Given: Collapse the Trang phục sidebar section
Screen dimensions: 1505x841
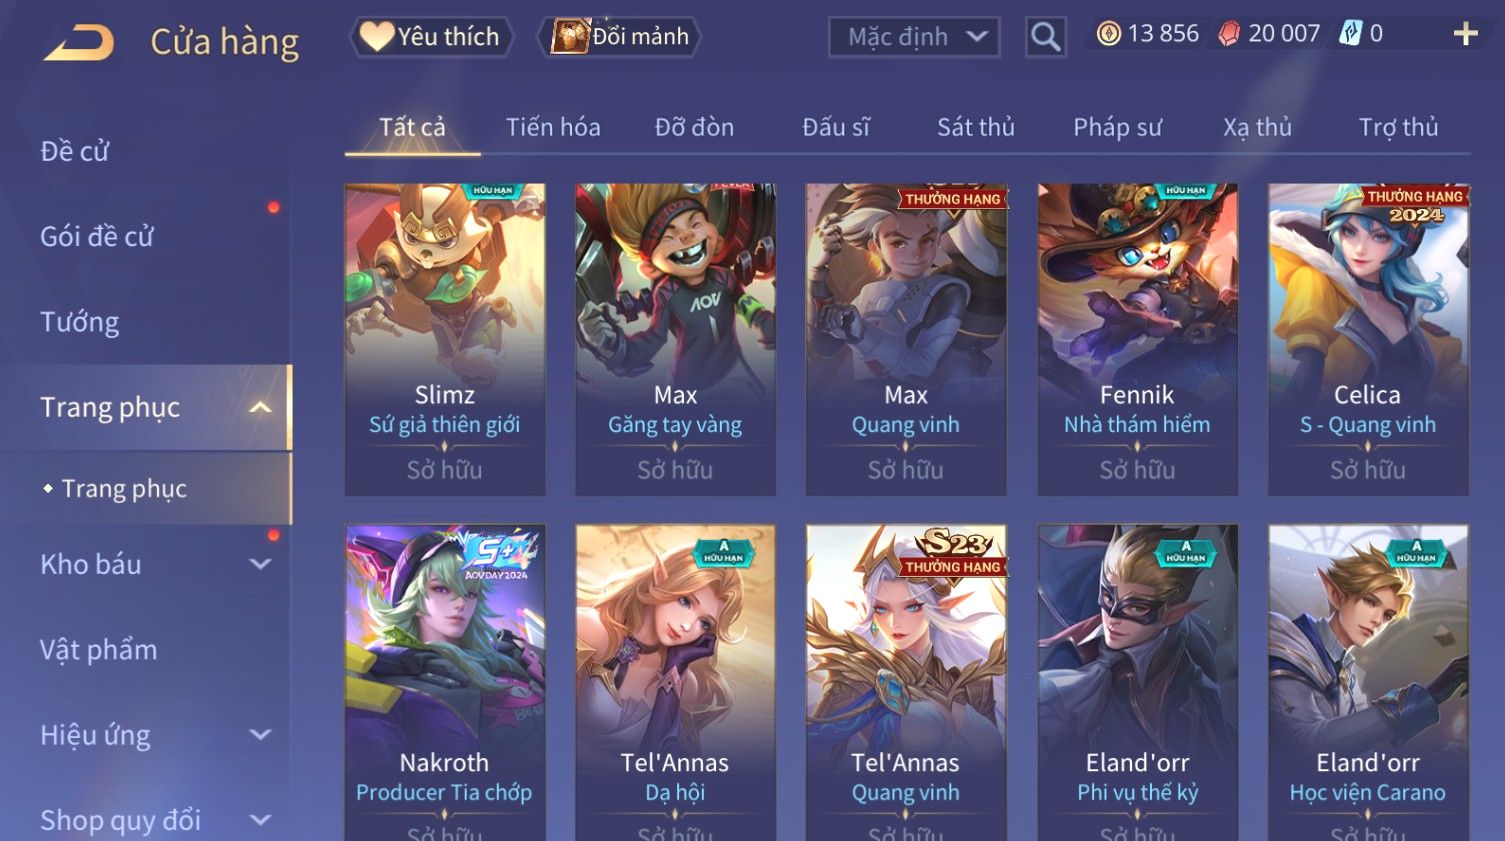Looking at the screenshot, I should pyautogui.click(x=260, y=407).
